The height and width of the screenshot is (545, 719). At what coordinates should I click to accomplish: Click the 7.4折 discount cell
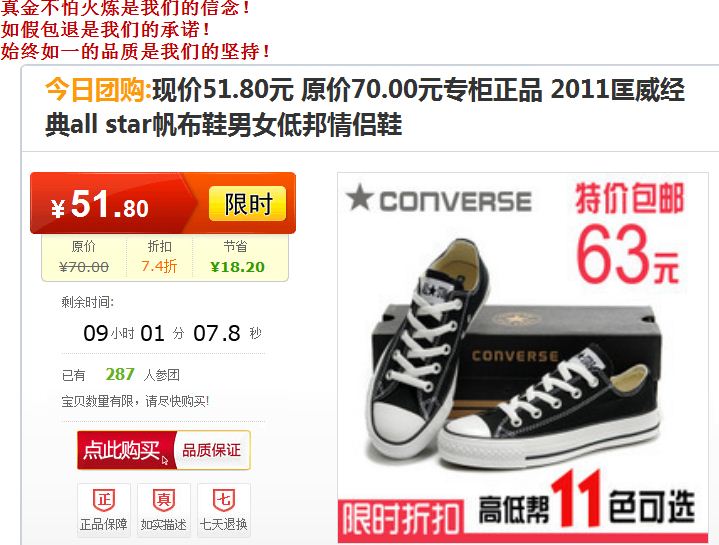click(159, 257)
